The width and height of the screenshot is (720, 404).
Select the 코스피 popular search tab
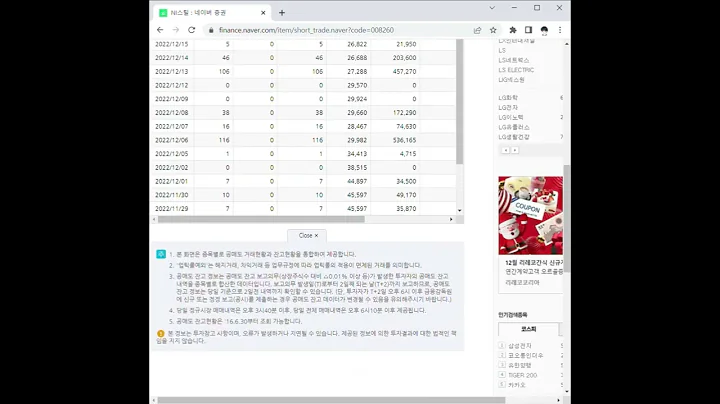click(x=529, y=329)
